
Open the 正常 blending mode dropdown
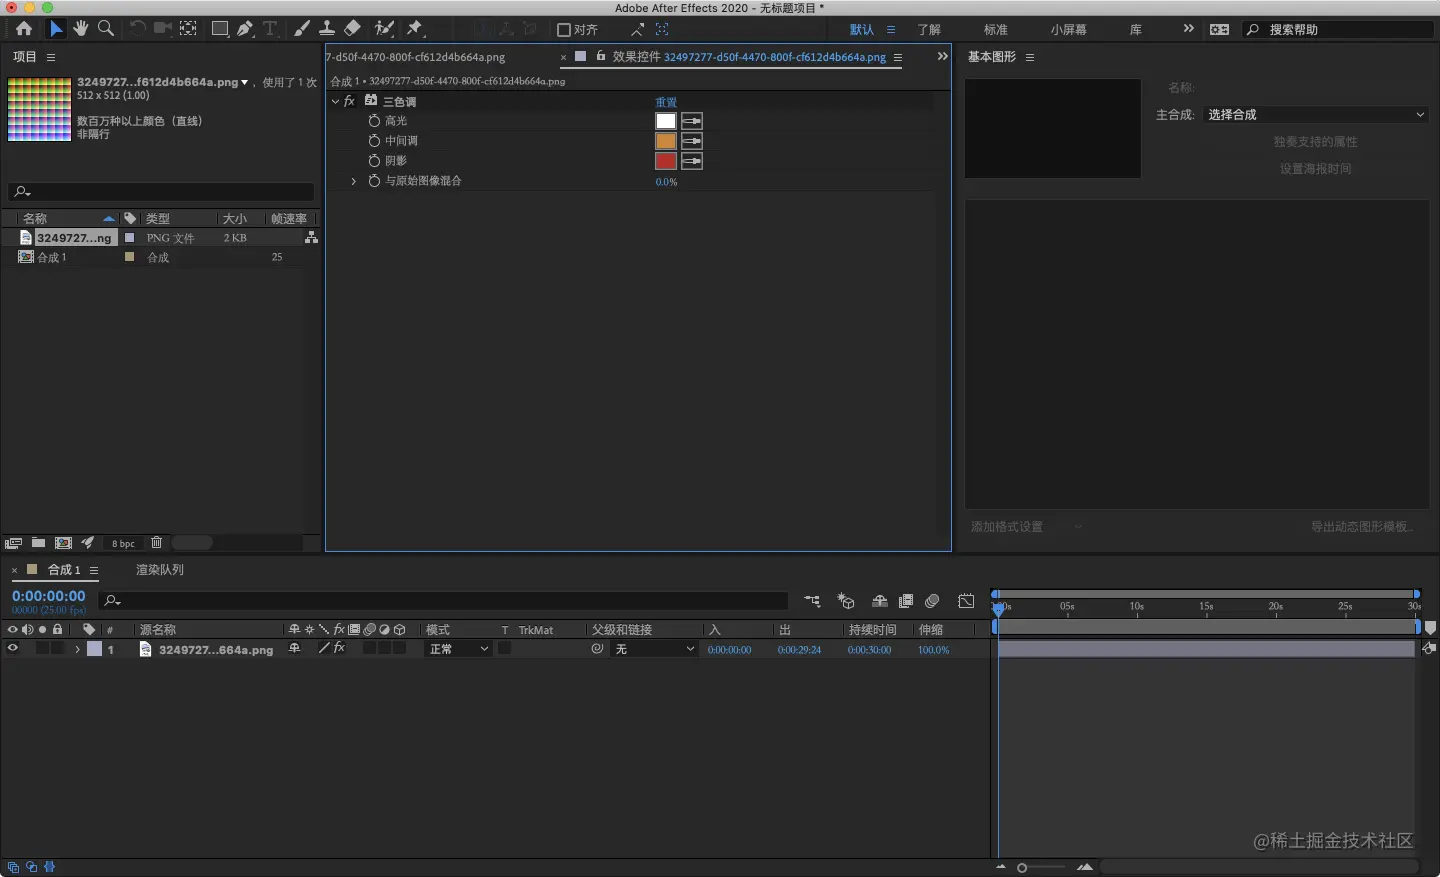click(458, 649)
